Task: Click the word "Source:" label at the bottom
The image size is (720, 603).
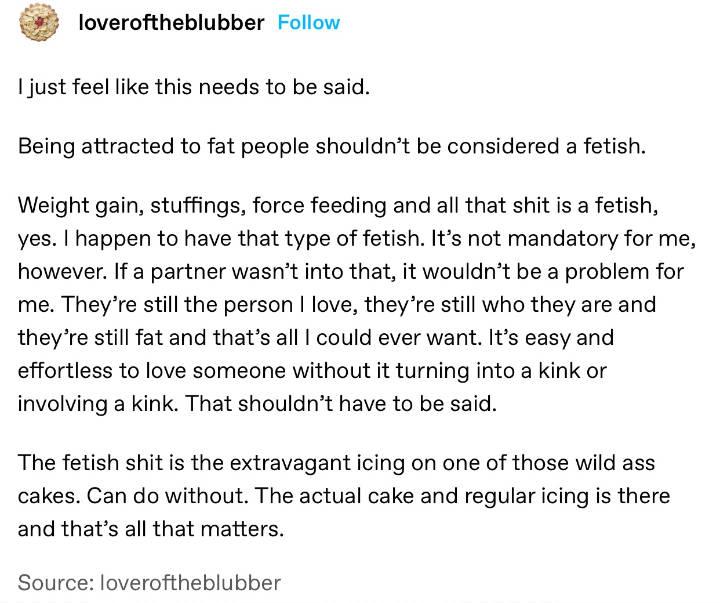Action: coord(53,582)
